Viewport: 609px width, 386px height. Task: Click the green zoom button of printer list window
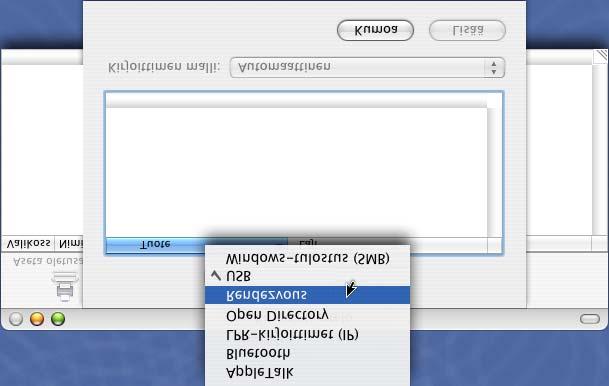pos(58,319)
